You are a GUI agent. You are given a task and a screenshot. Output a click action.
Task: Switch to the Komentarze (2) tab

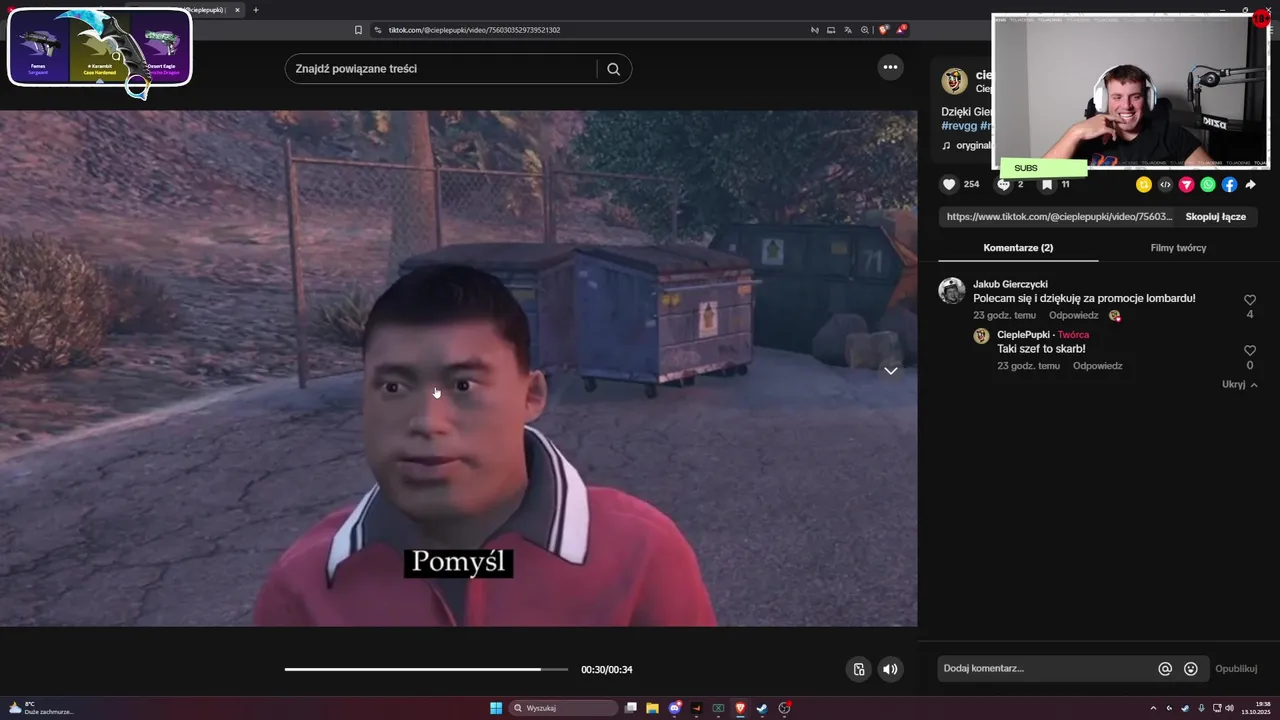point(1018,248)
